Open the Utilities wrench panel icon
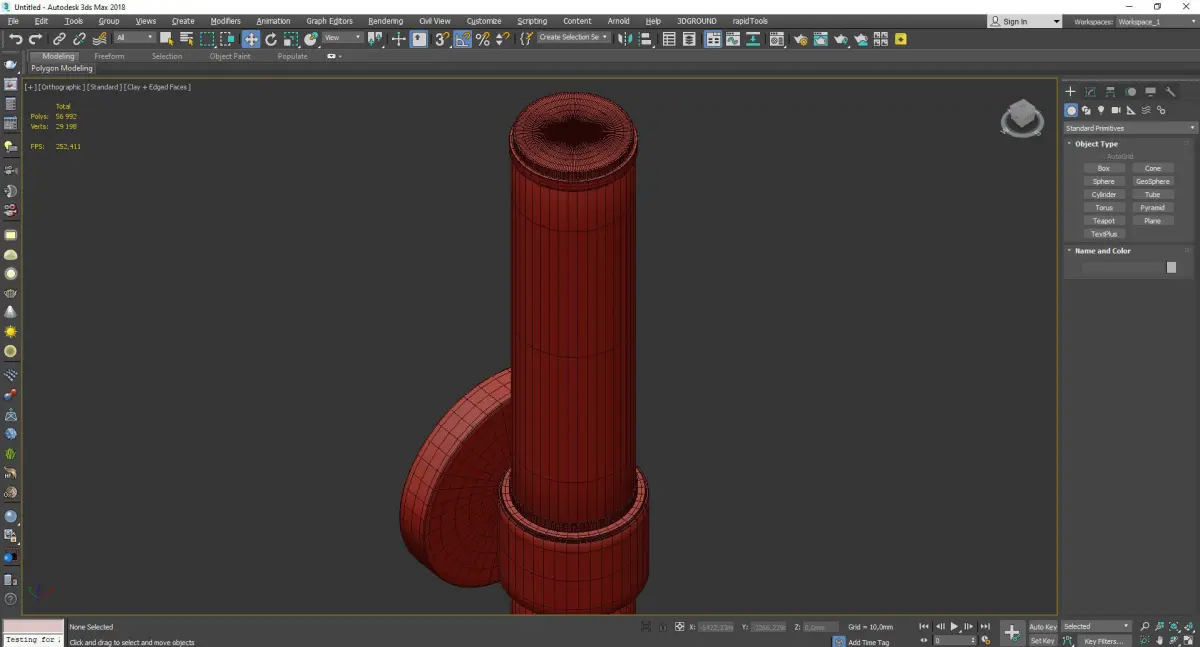 [1171, 92]
